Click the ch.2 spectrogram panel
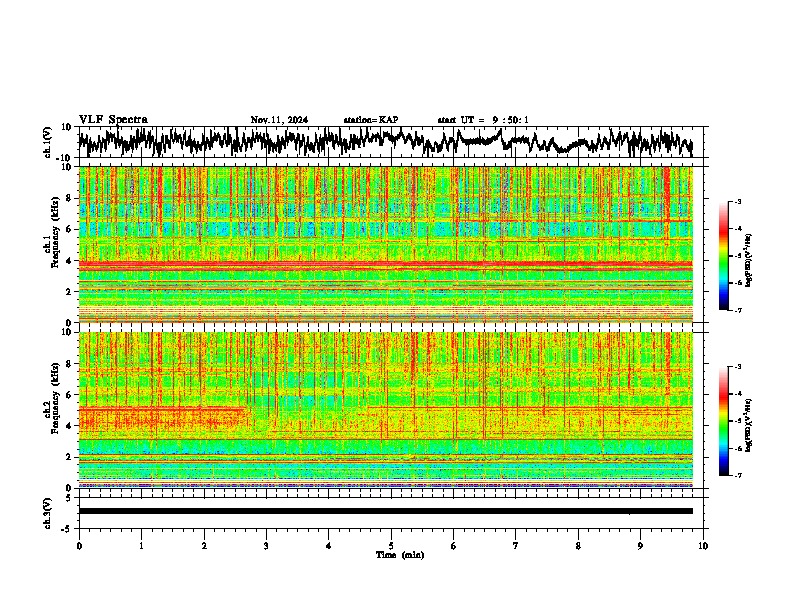Image resolution: width=792 pixels, height=612 pixels. click(385, 410)
